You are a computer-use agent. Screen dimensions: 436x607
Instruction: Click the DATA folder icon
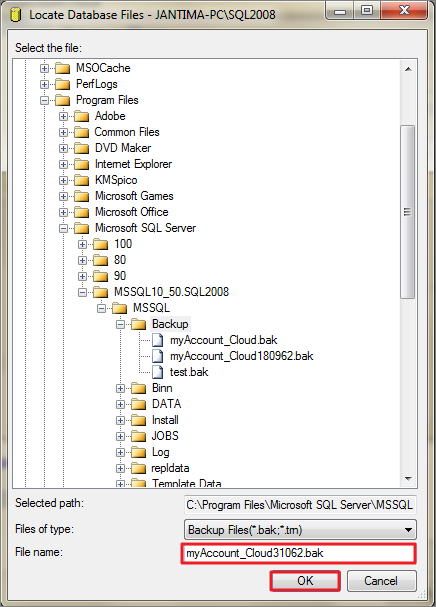click(x=139, y=404)
